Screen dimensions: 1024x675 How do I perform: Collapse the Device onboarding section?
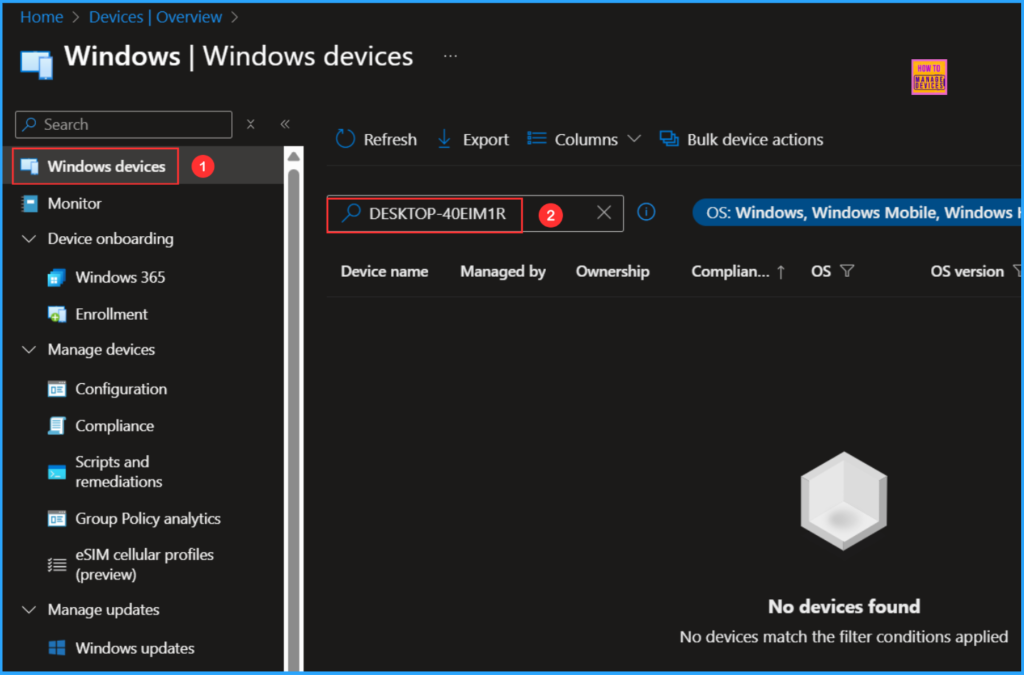click(29, 239)
